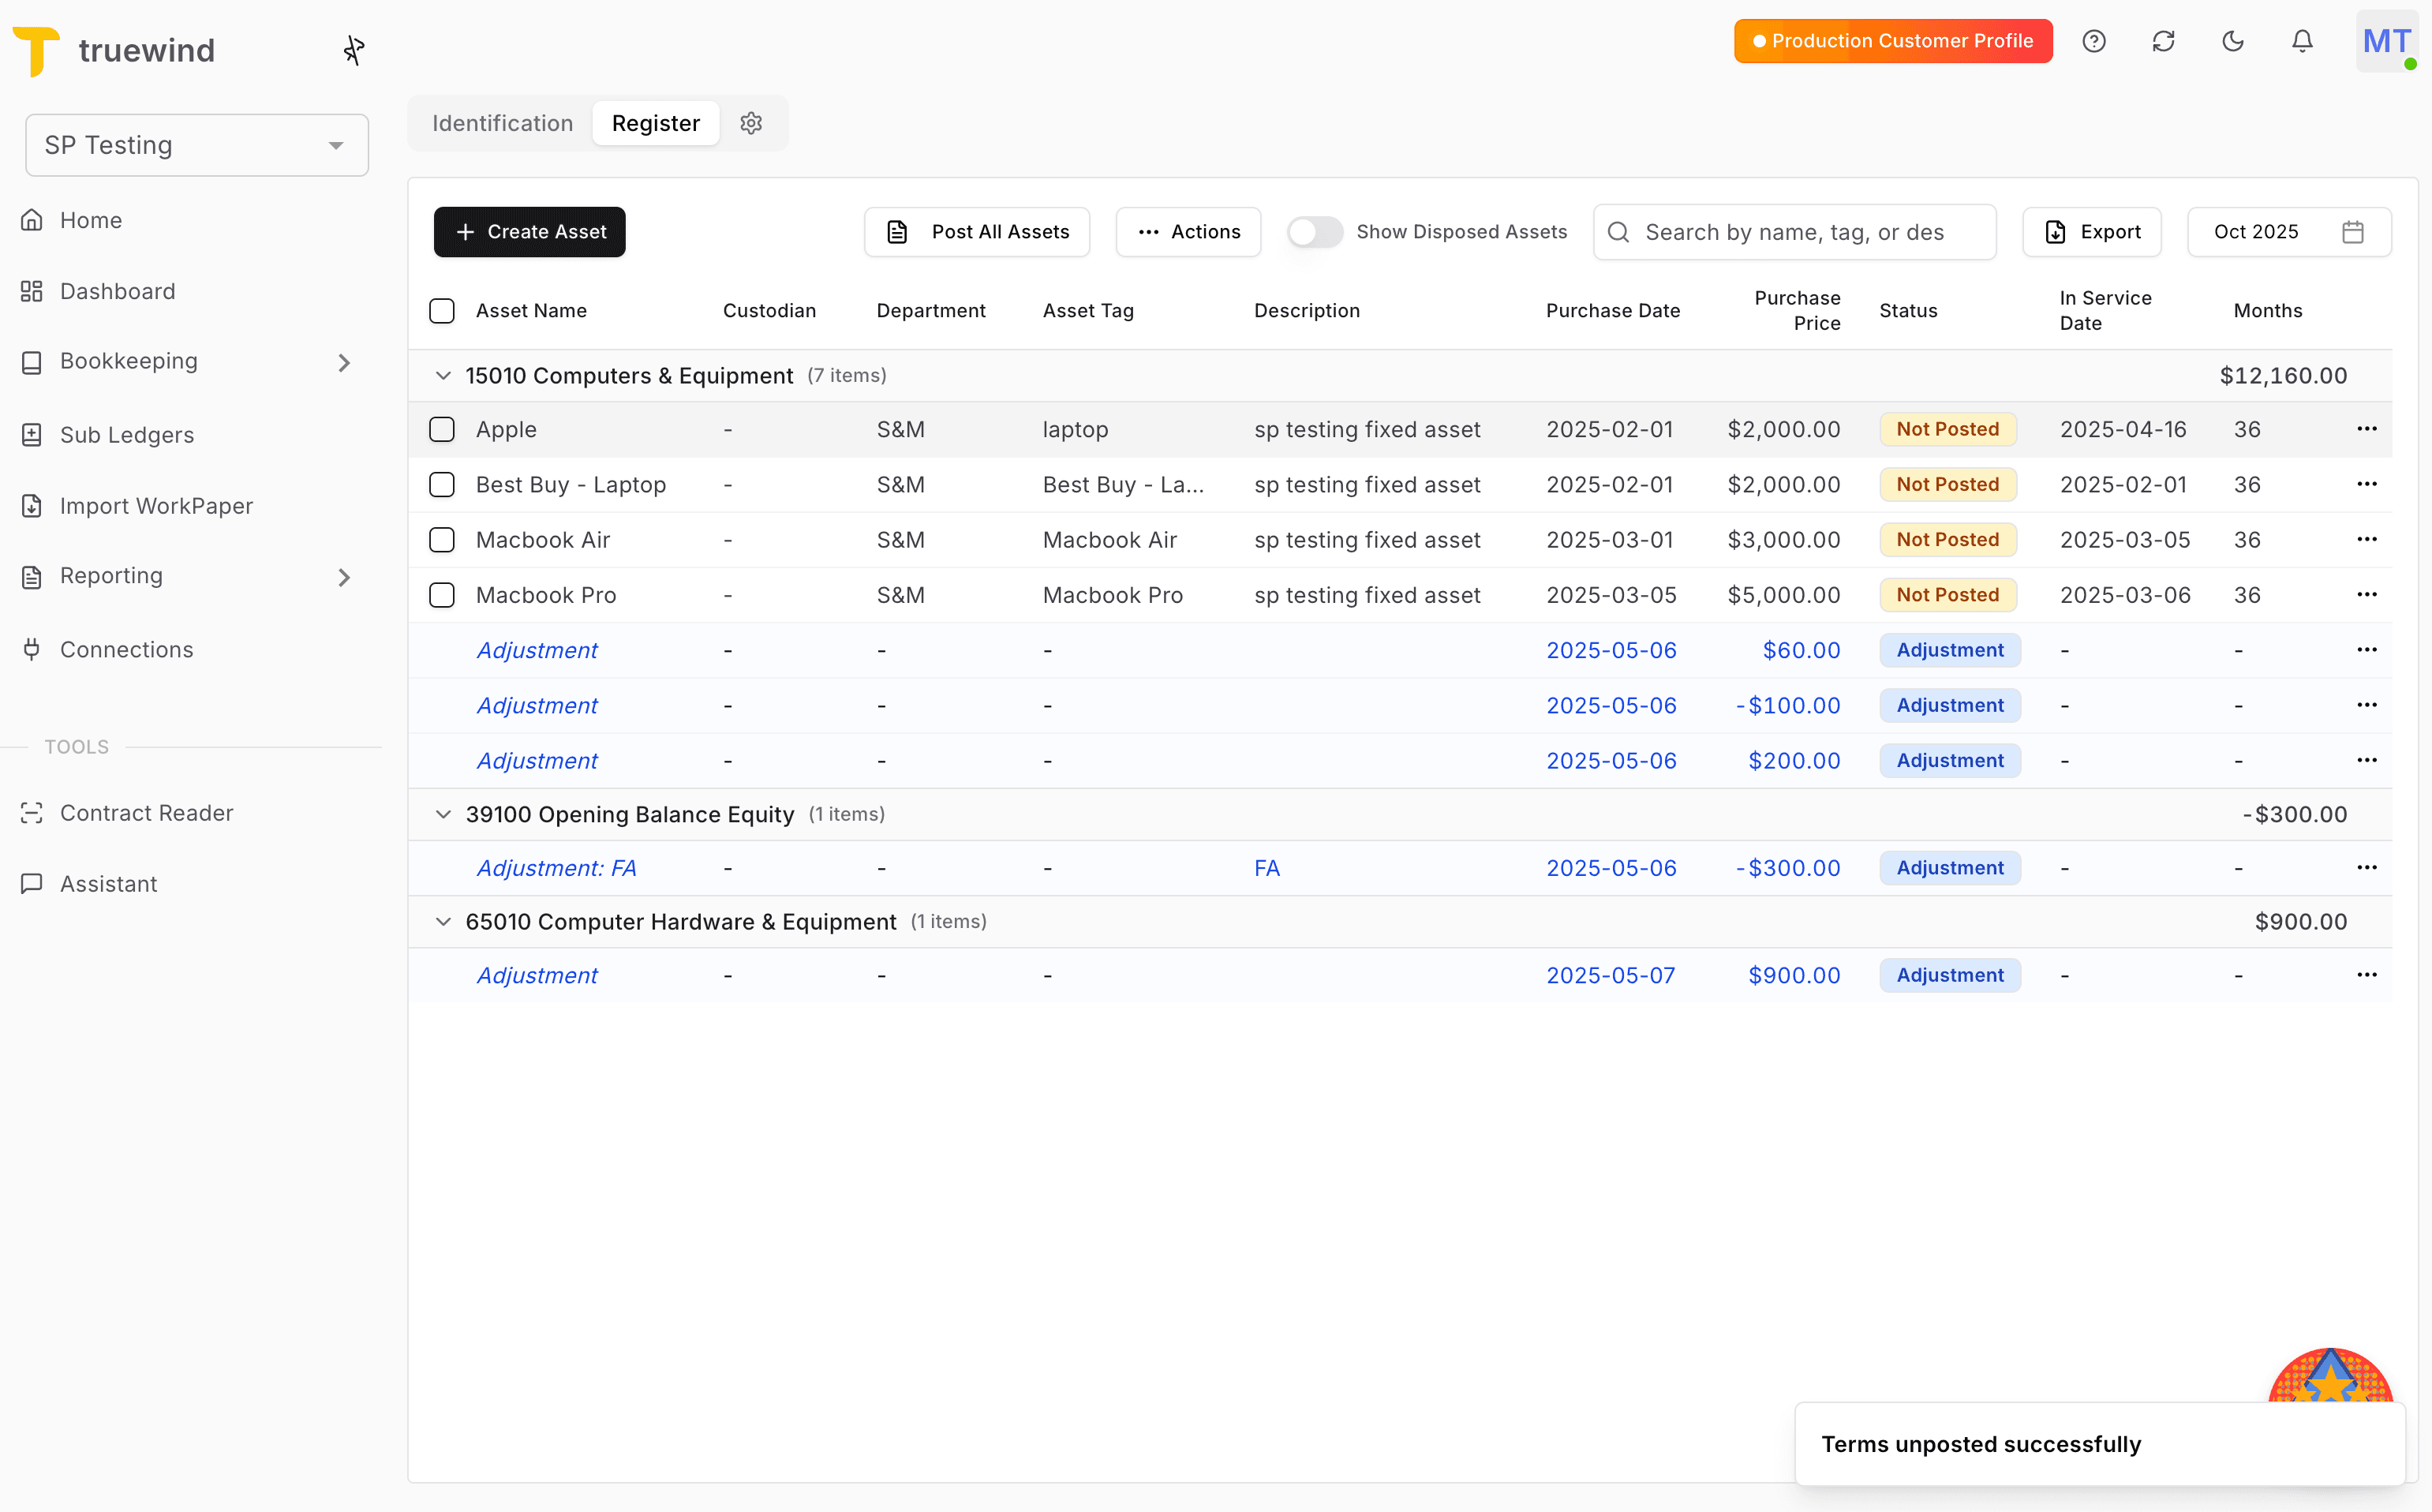2432x1512 pixels.
Task: Check the select-all assets checkbox
Action: 442,310
